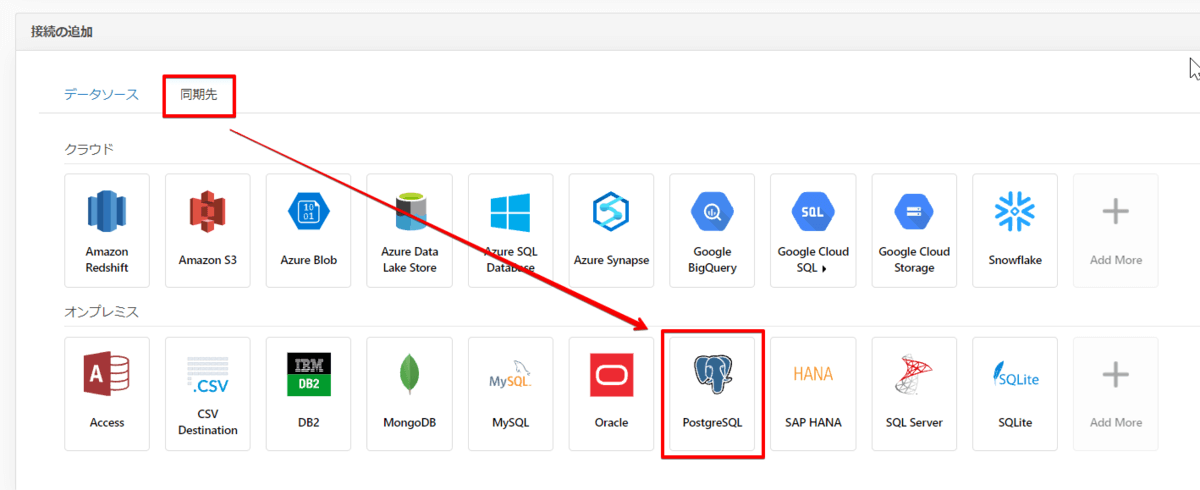This screenshot has height=490, width=1200.
Task: Pick the SQLite connector tile
Action: (x=1015, y=394)
